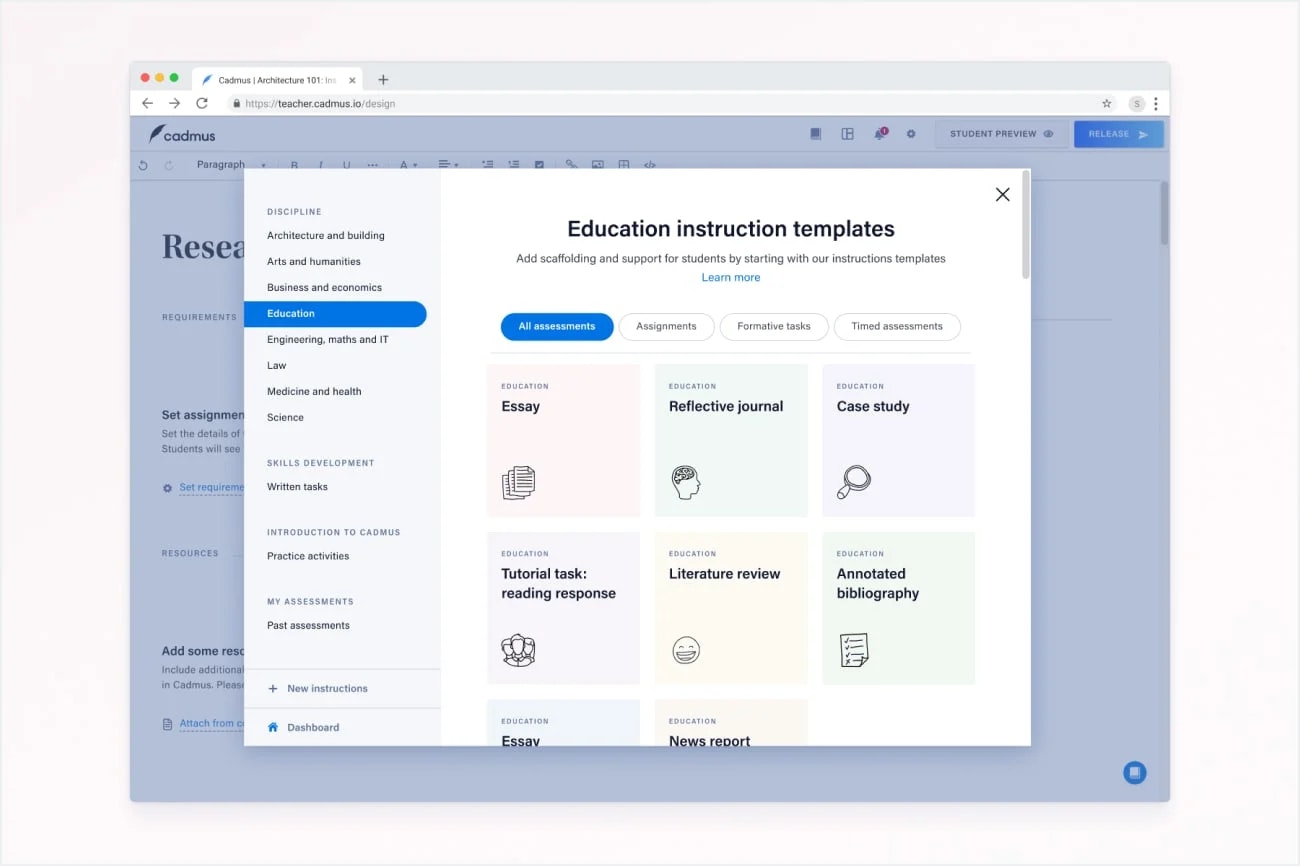The height and width of the screenshot is (866, 1300).
Task: Open the Reflective journal template card
Action: click(x=731, y=440)
